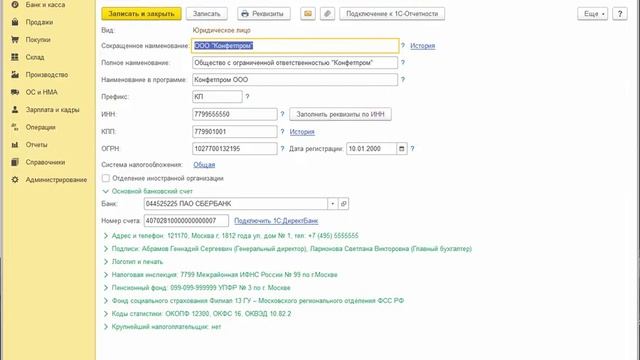Screen dimensions: 640x360
Task: Expand the Адрес и телефон section
Action: 106,236
